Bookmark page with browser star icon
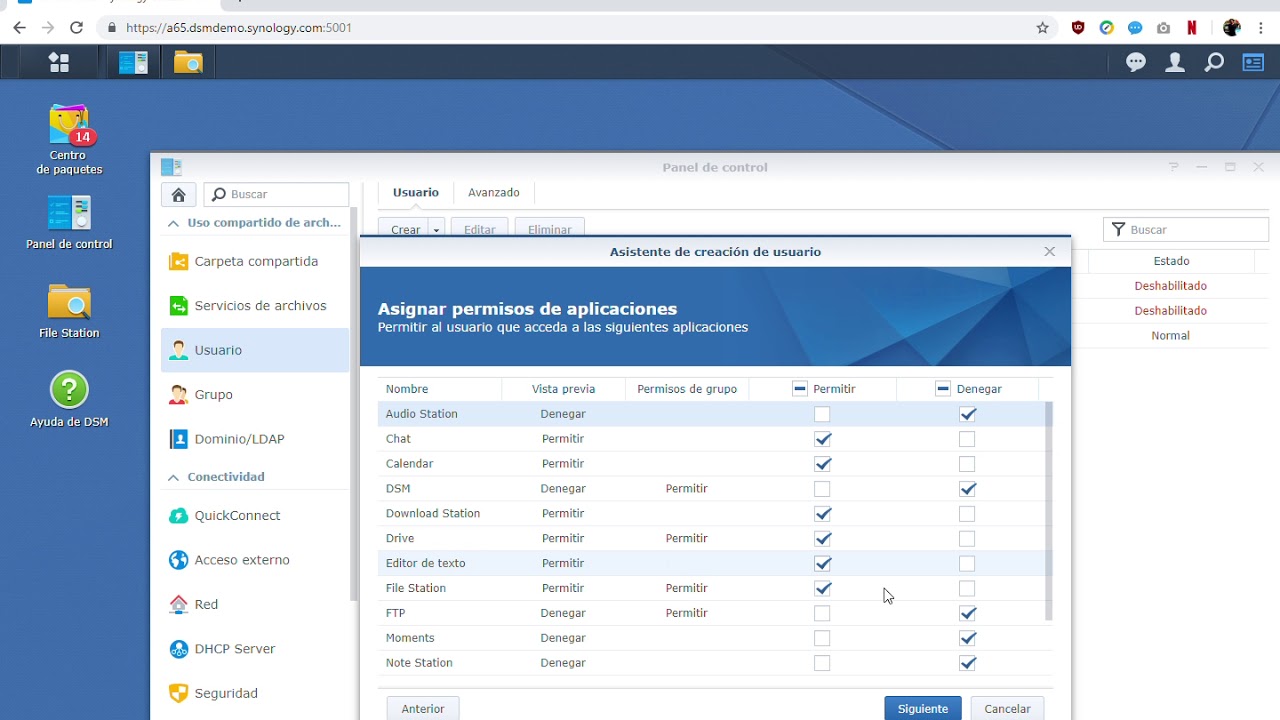Screen dimensions: 1280x720 (1042, 28)
